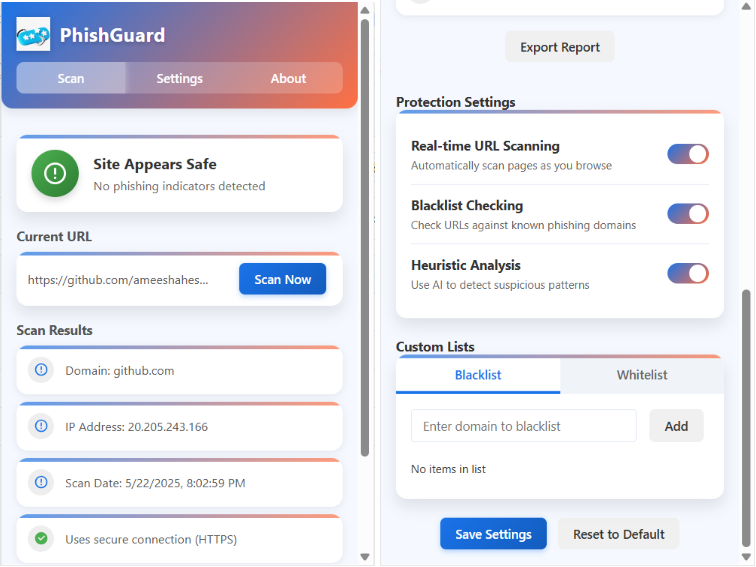The height and width of the screenshot is (567, 756).
Task: Click the Protection Settings heading
Action: [456, 102]
